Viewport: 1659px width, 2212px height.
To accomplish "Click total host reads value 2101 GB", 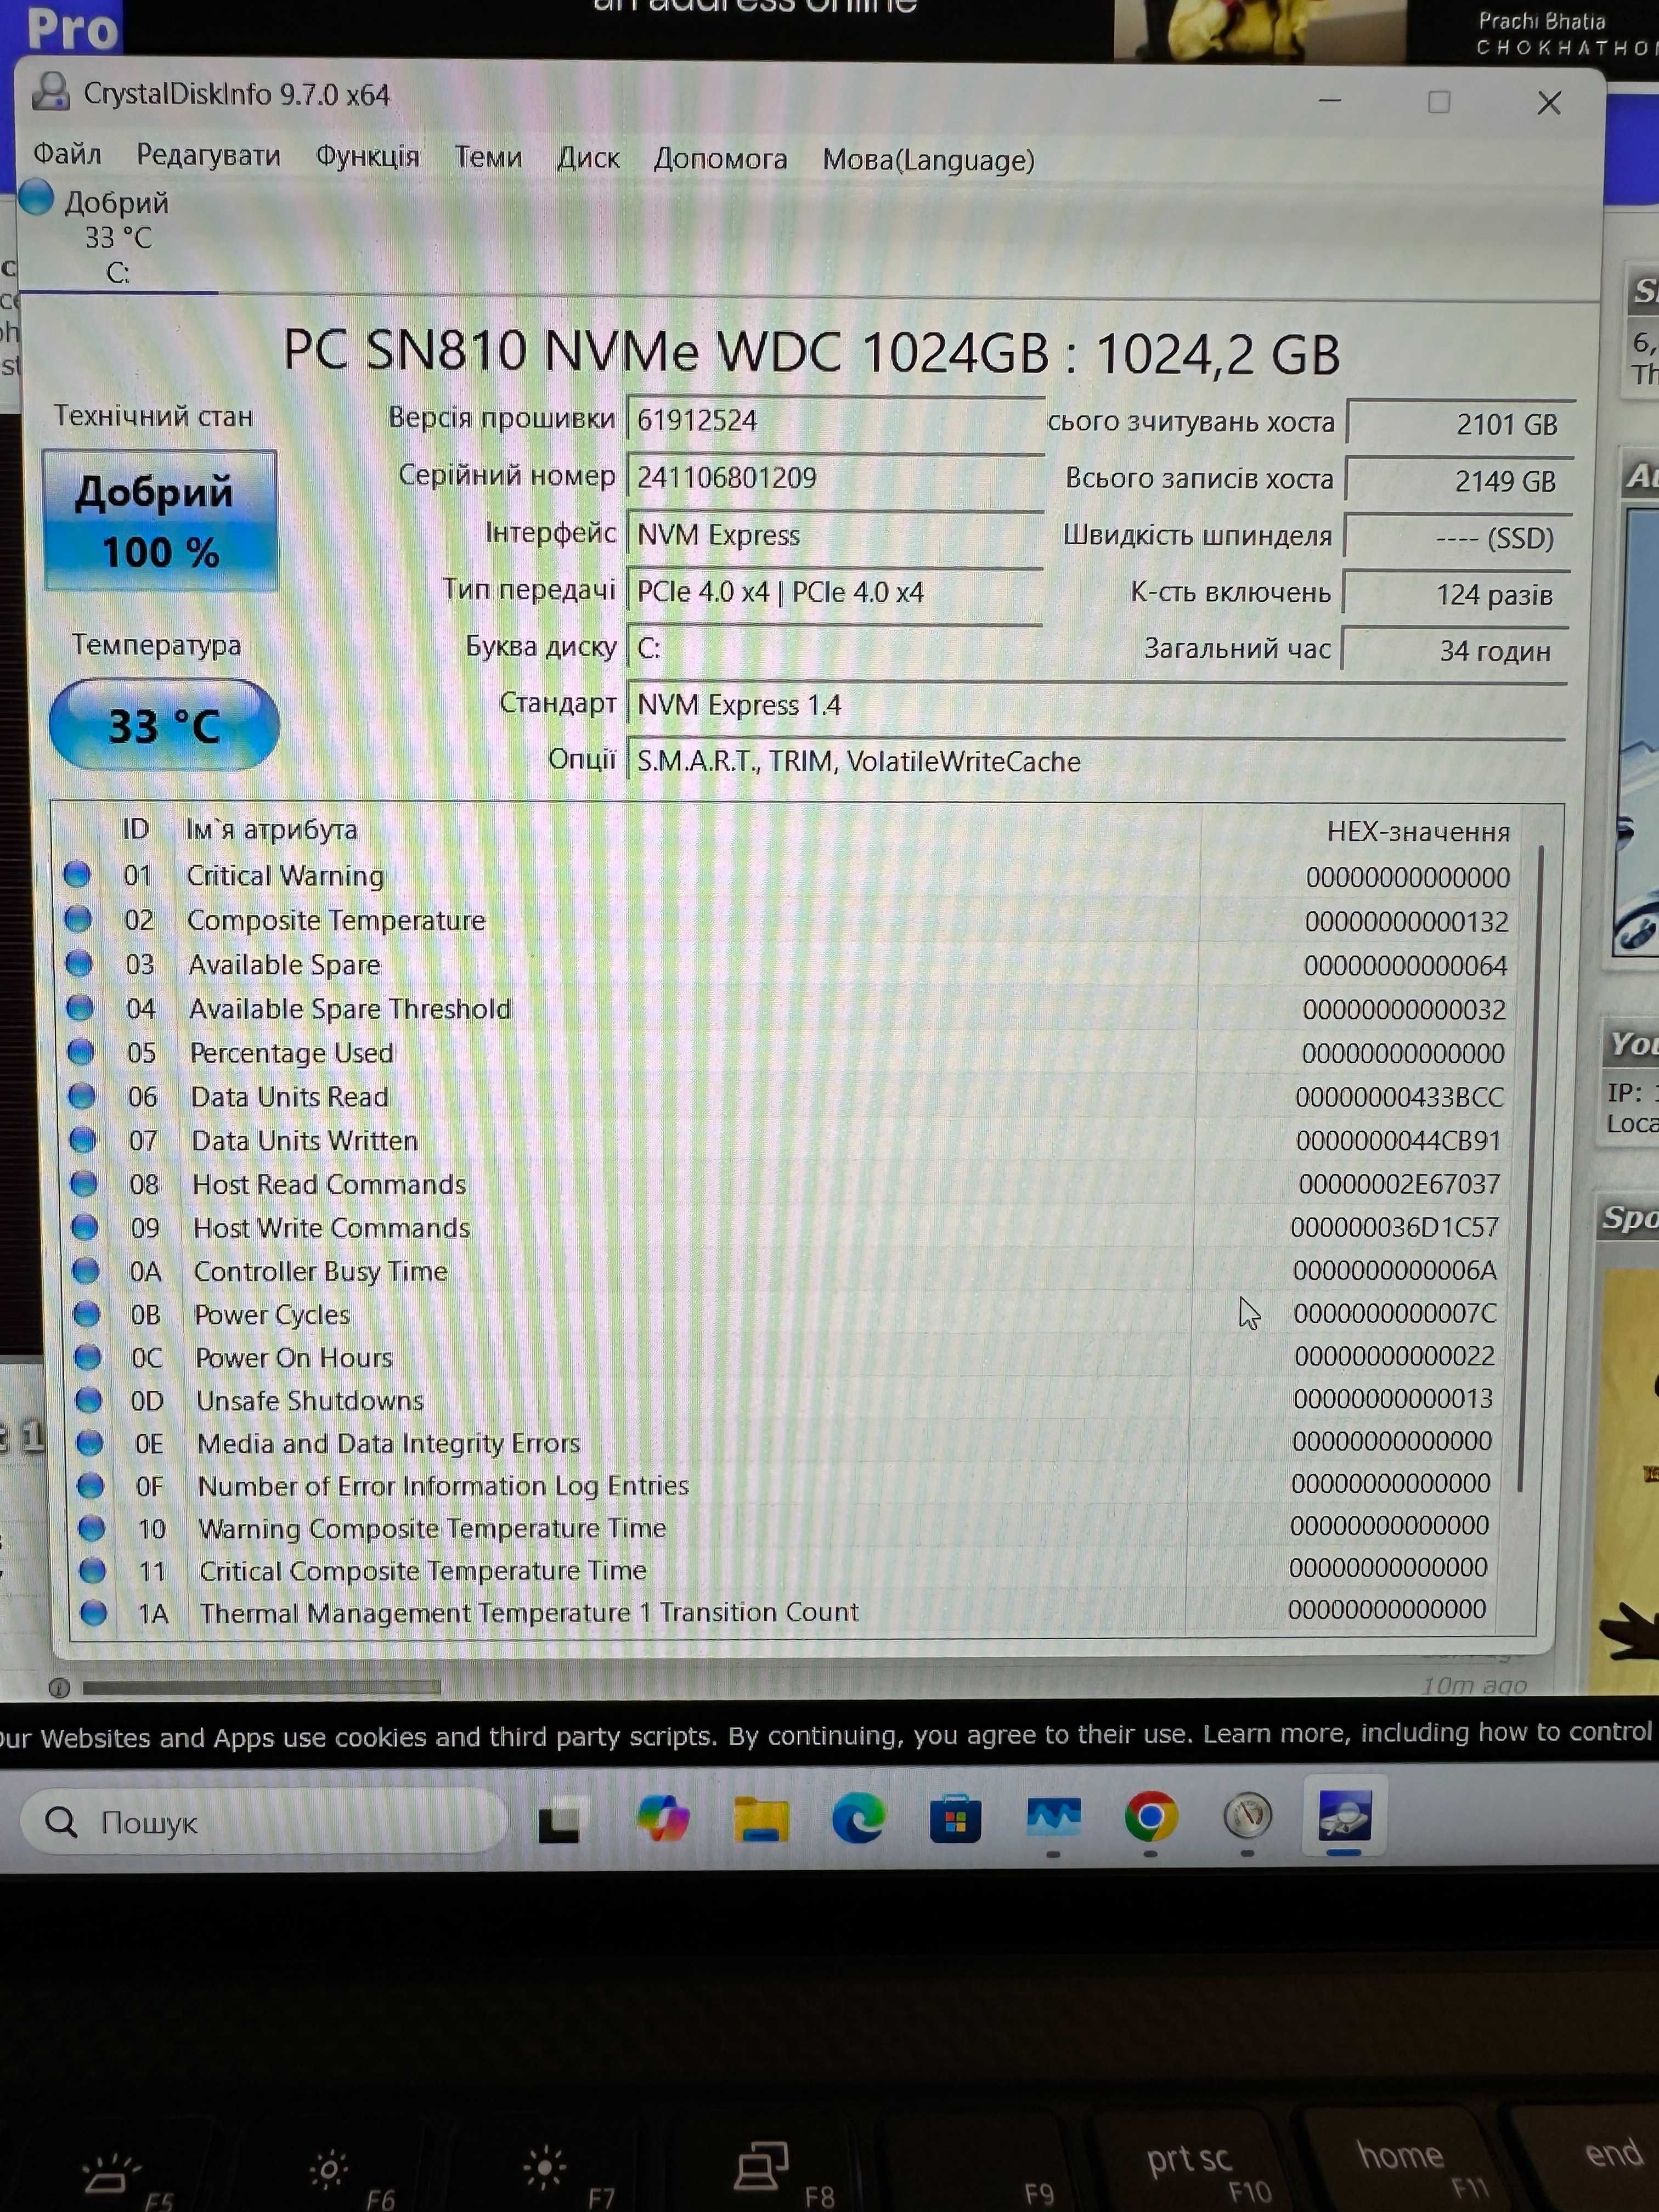I will (1460, 424).
